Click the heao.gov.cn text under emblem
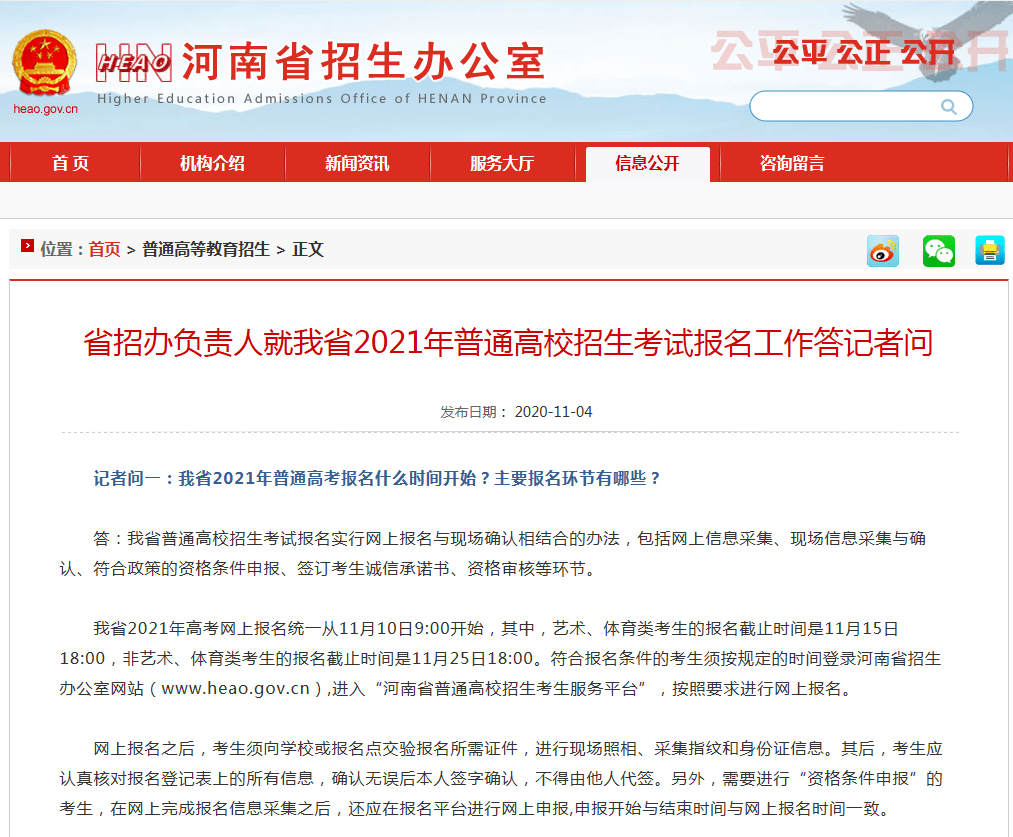The width and height of the screenshot is (1013, 837). coord(45,108)
